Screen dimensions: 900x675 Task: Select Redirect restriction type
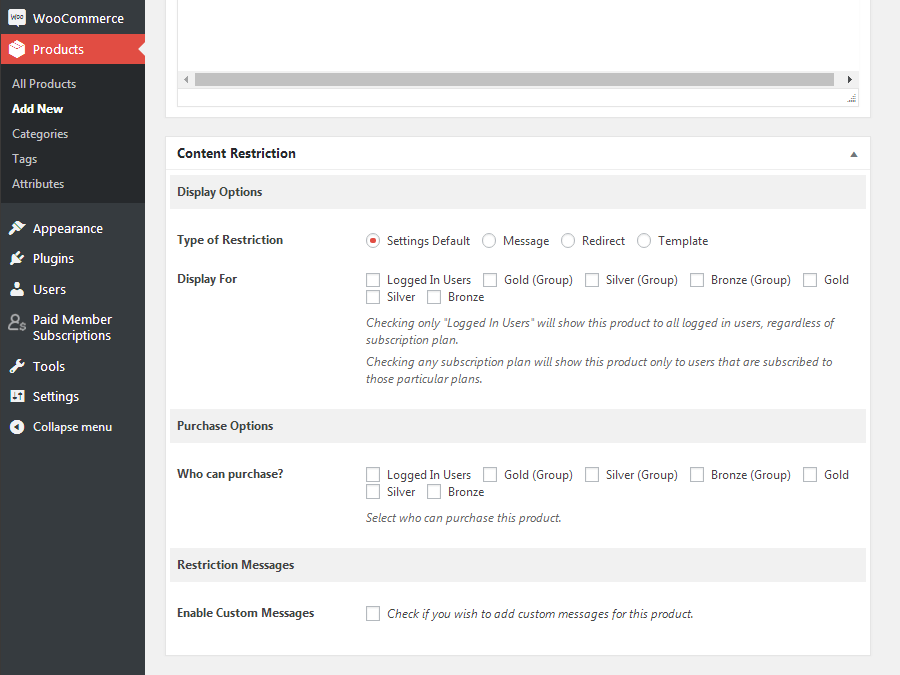tap(568, 240)
